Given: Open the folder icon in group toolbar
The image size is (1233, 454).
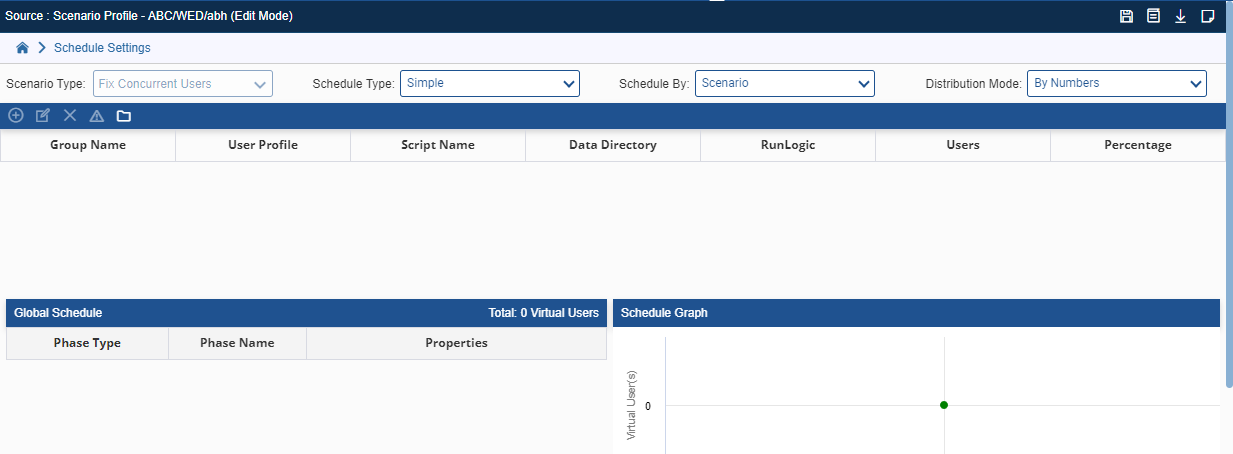Looking at the screenshot, I should tap(124, 116).
